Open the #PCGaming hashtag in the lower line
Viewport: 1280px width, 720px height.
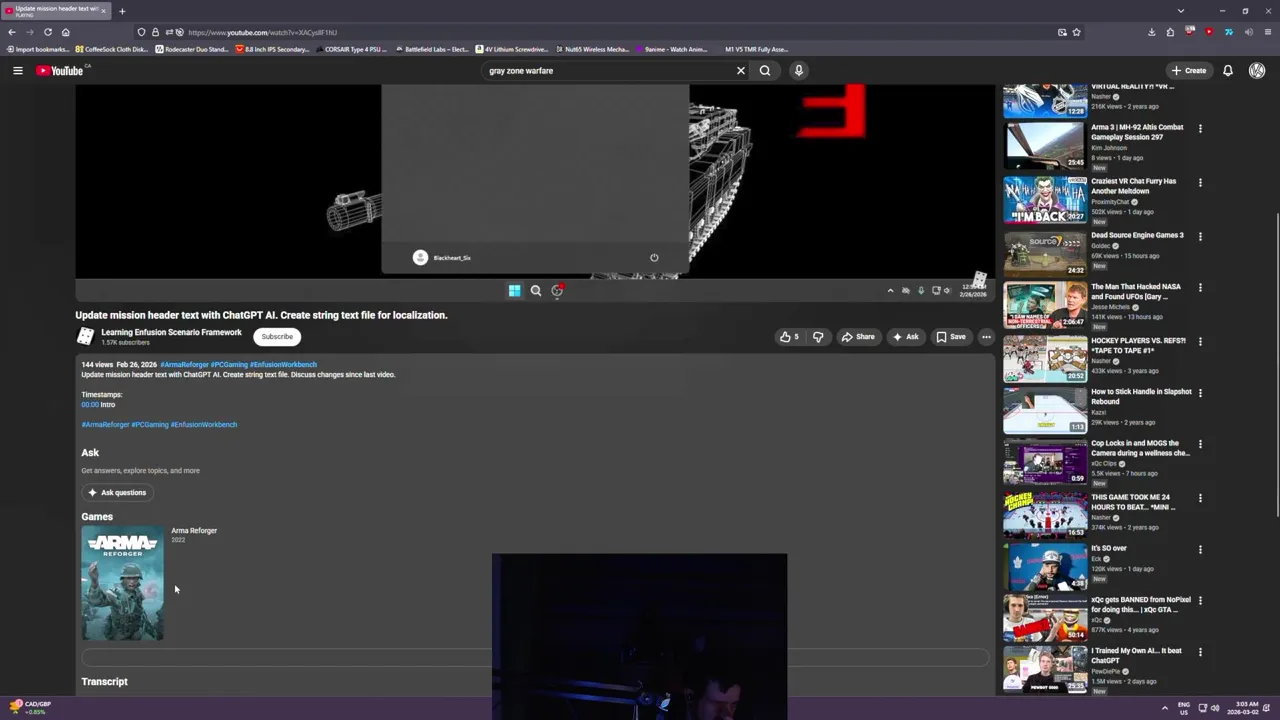point(150,424)
